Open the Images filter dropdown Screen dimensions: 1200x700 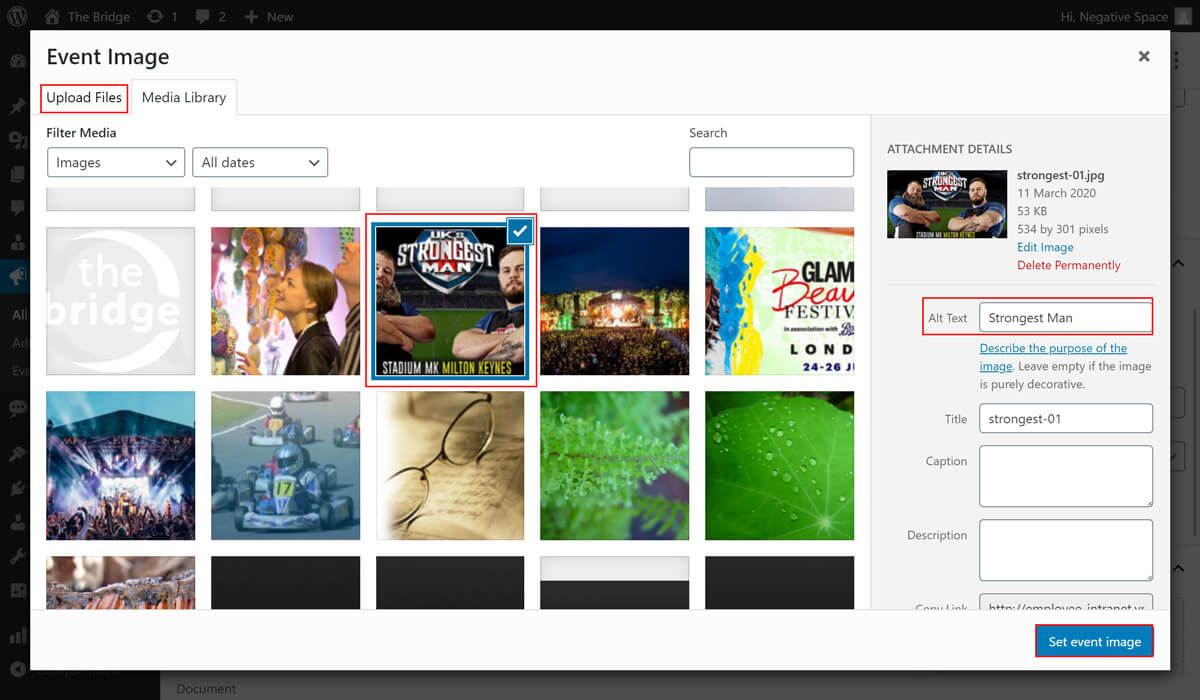point(116,162)
